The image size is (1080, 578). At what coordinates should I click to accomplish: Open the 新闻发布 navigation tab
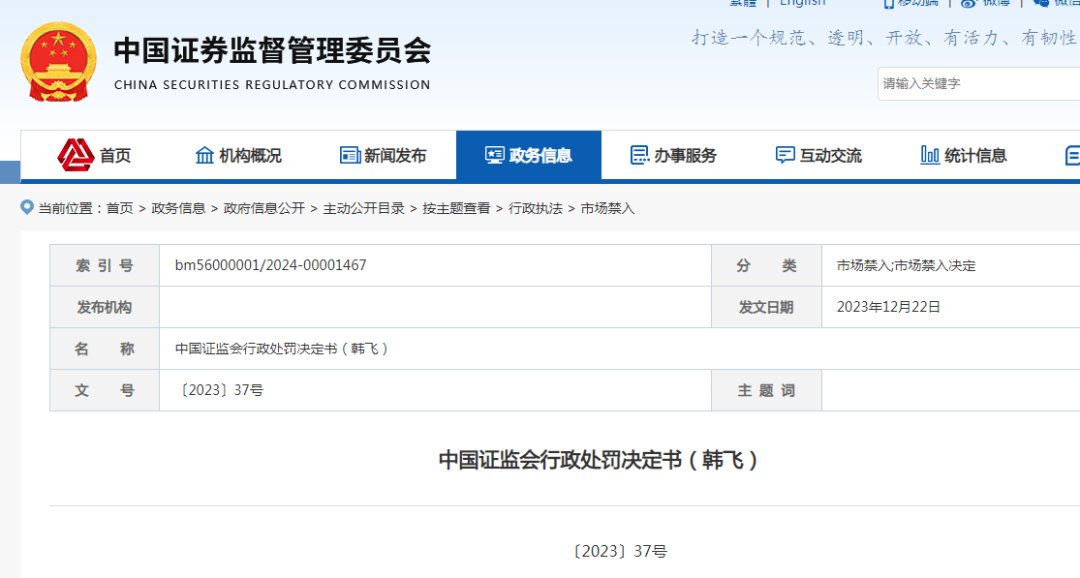(x=384, y=156)
